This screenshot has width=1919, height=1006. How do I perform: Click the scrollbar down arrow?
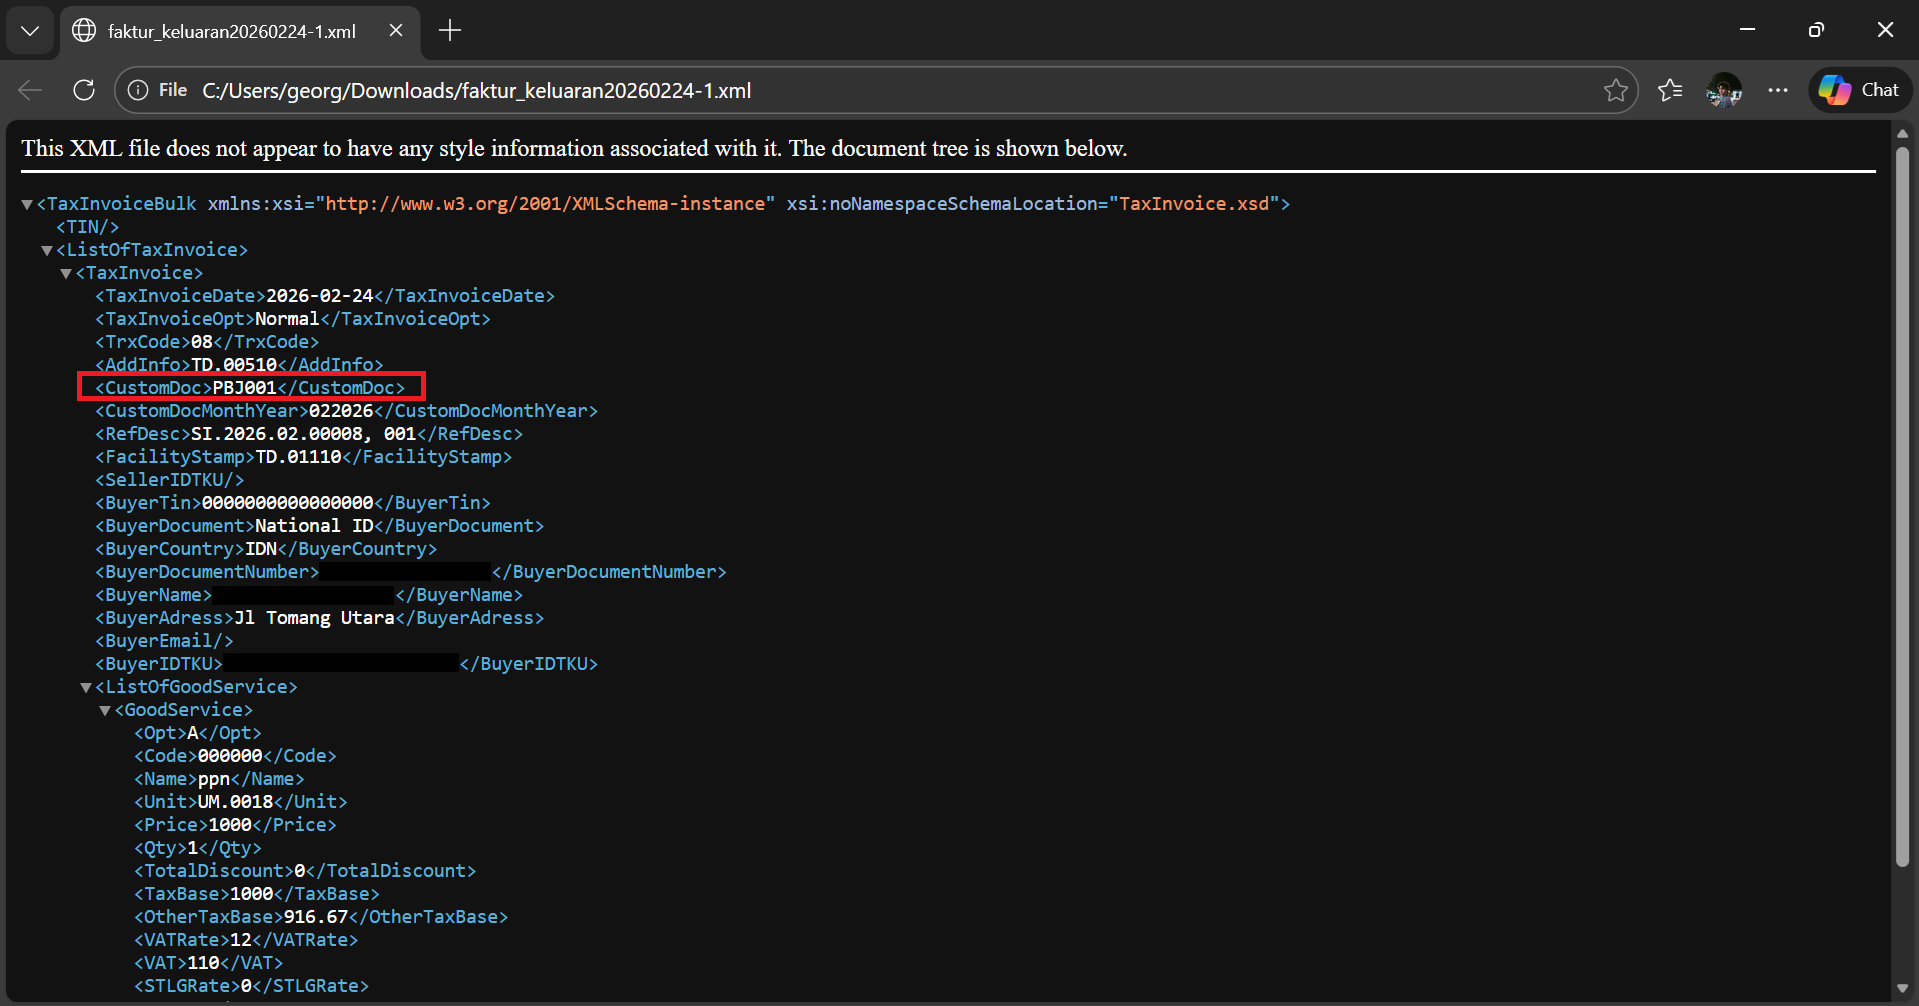pos(1902,989)
